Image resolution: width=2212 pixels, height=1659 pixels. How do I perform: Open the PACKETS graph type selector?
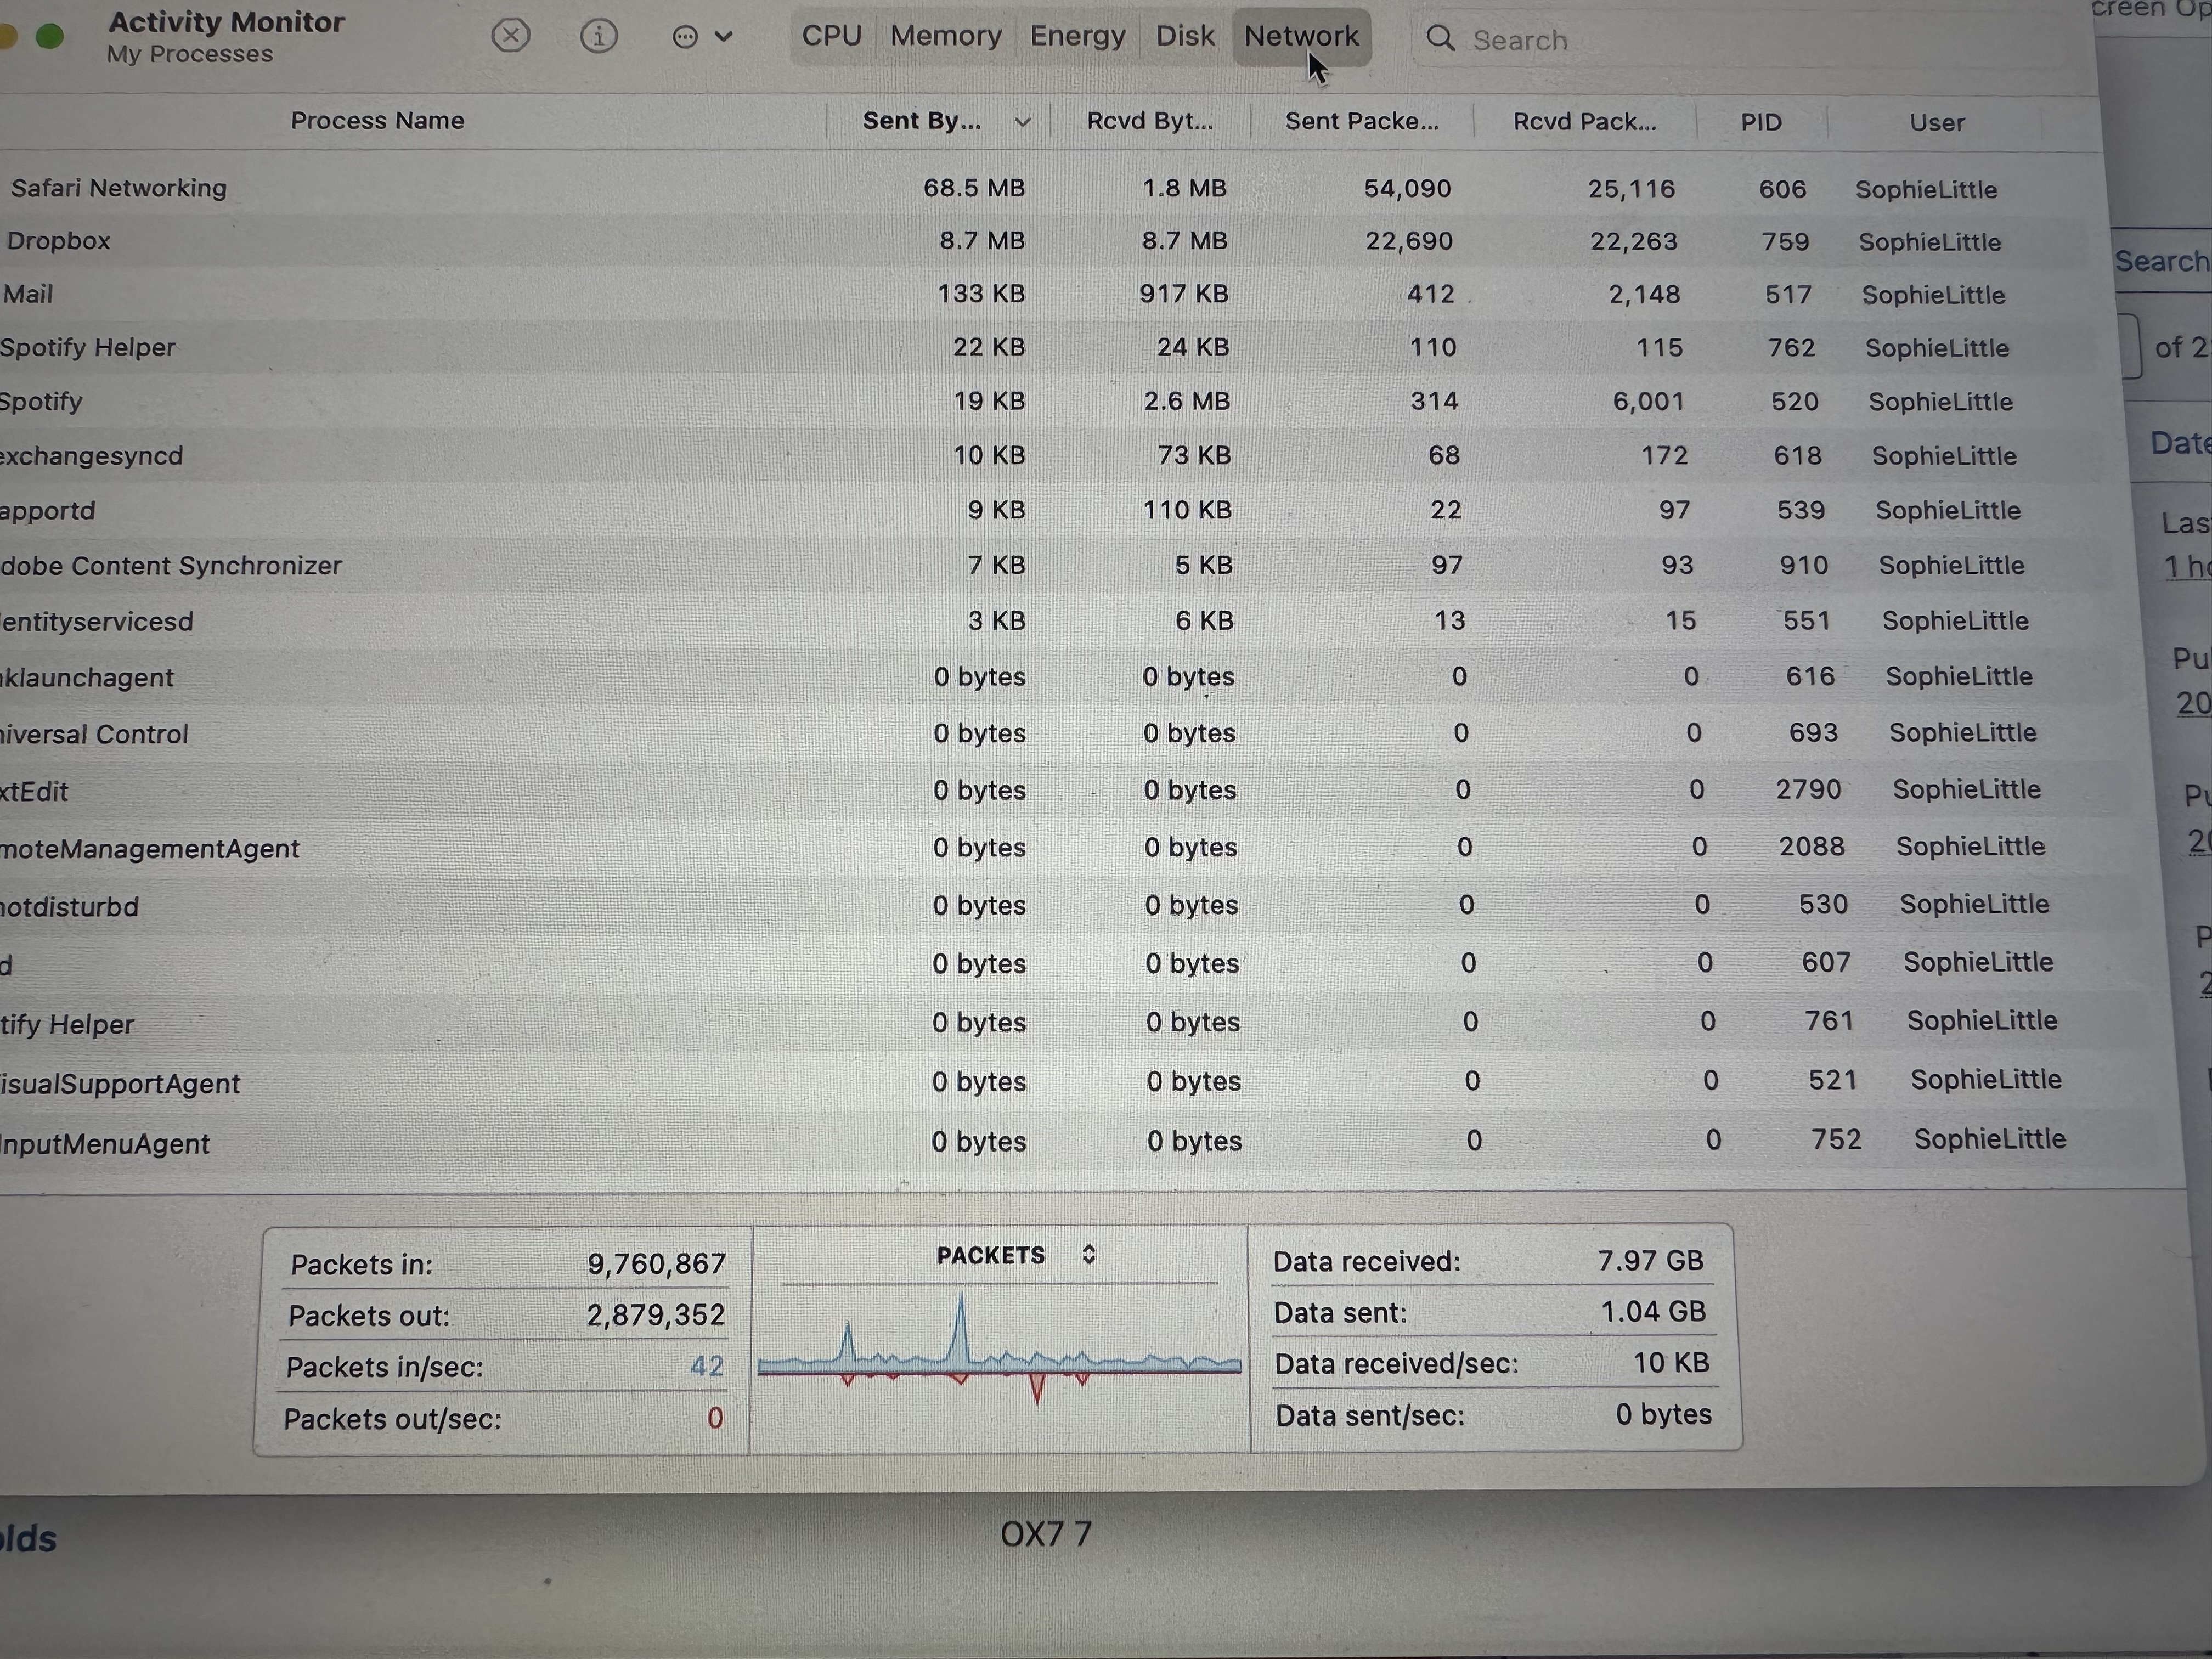(1088, 1254)
